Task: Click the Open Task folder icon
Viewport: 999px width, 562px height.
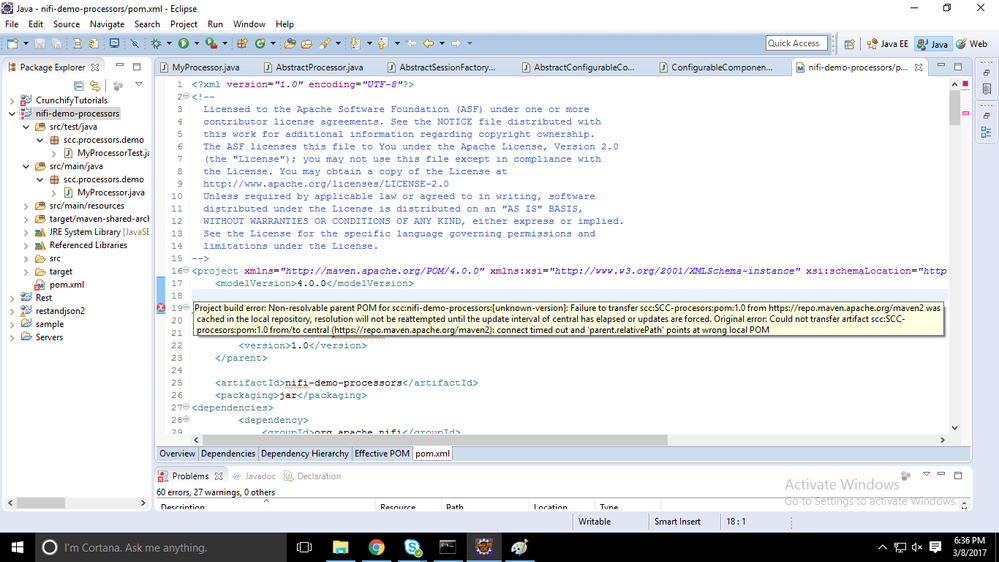Action: 306,43
